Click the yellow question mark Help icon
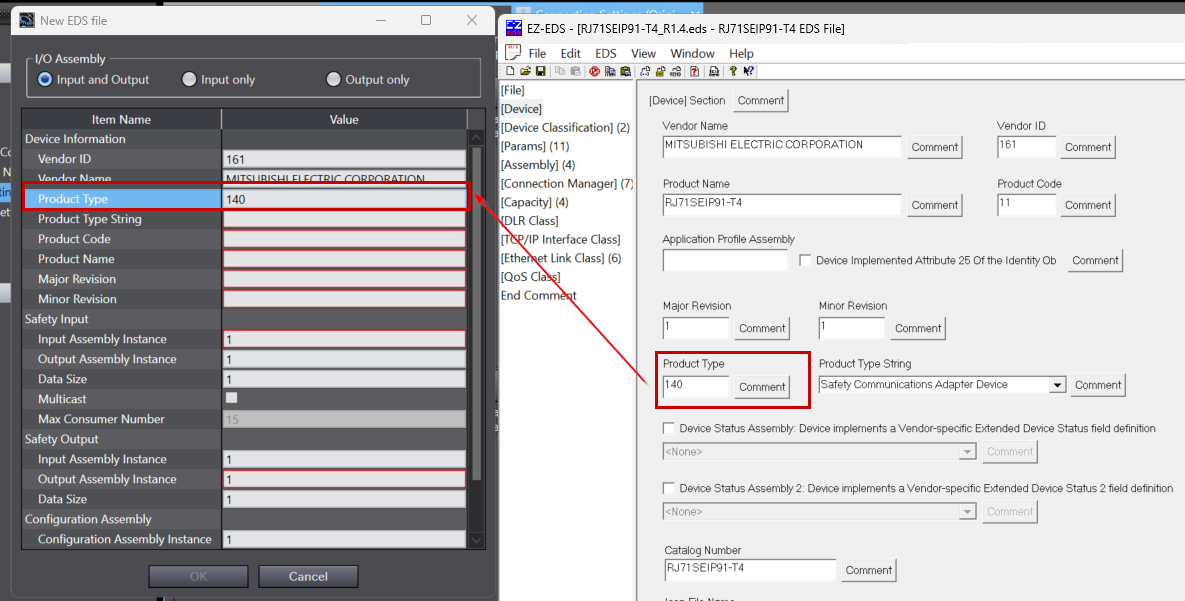 tap(733, 71)
